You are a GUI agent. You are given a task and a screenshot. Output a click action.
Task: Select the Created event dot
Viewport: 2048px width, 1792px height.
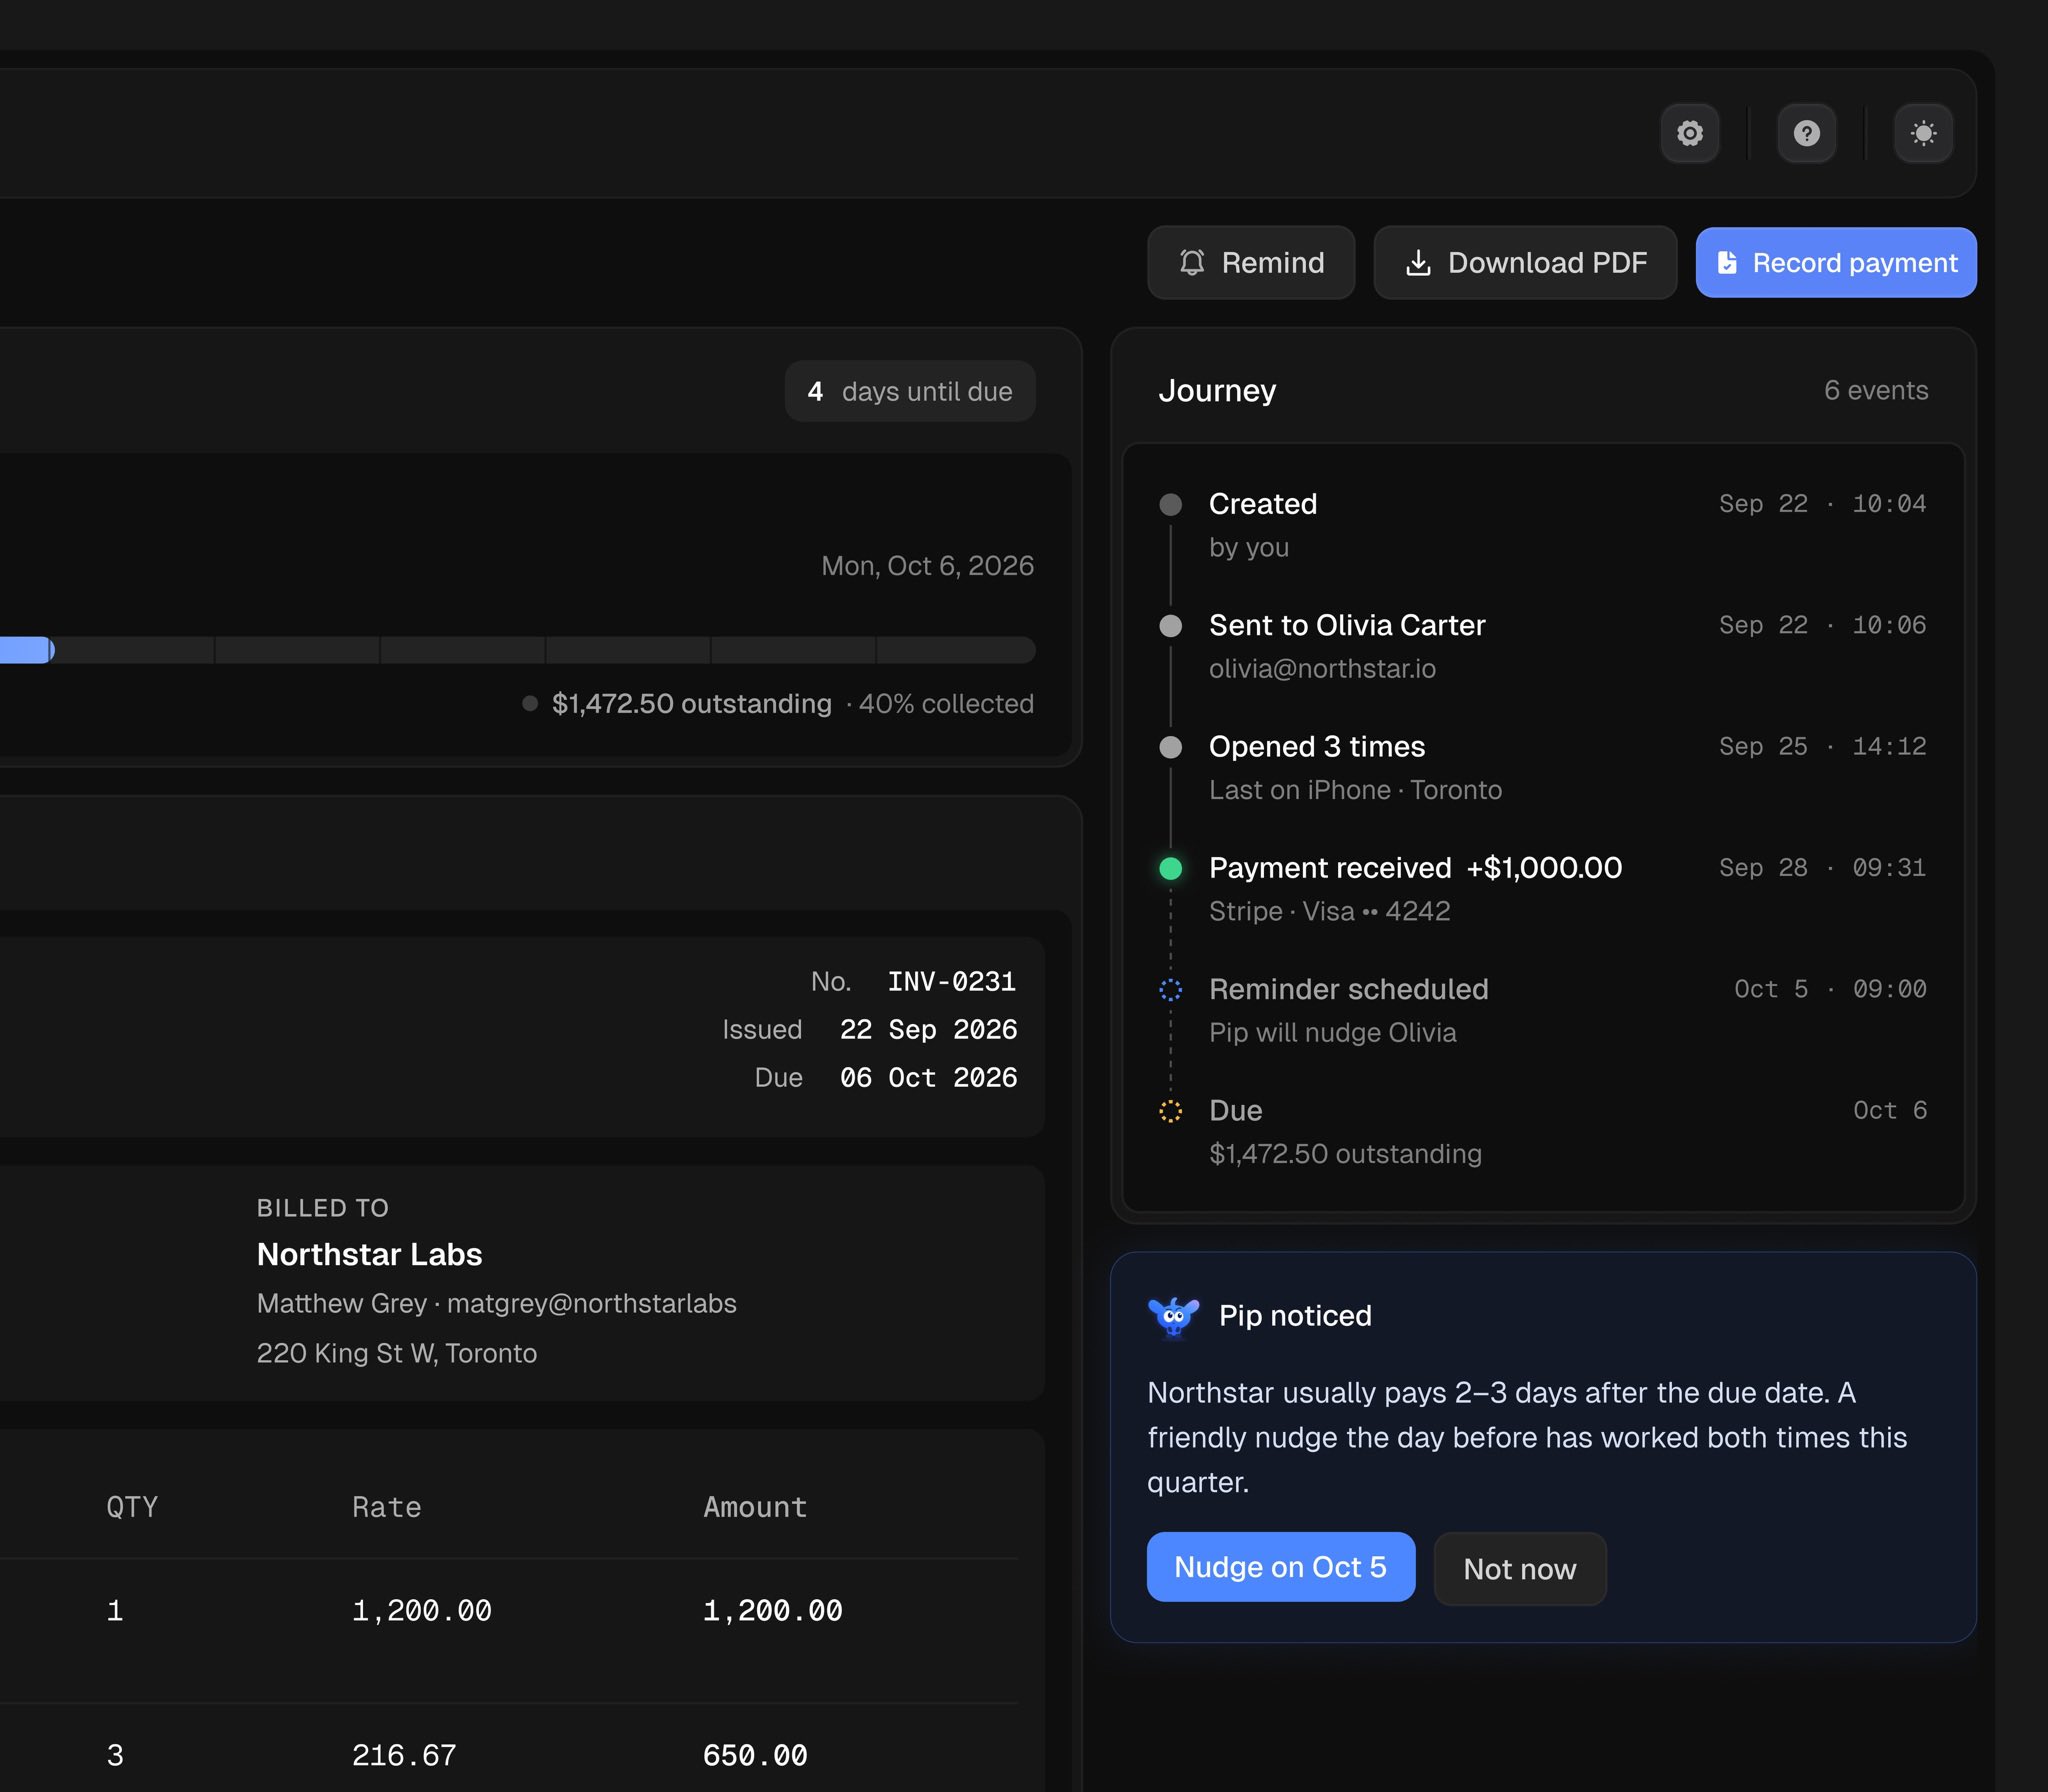(1170, 504)
